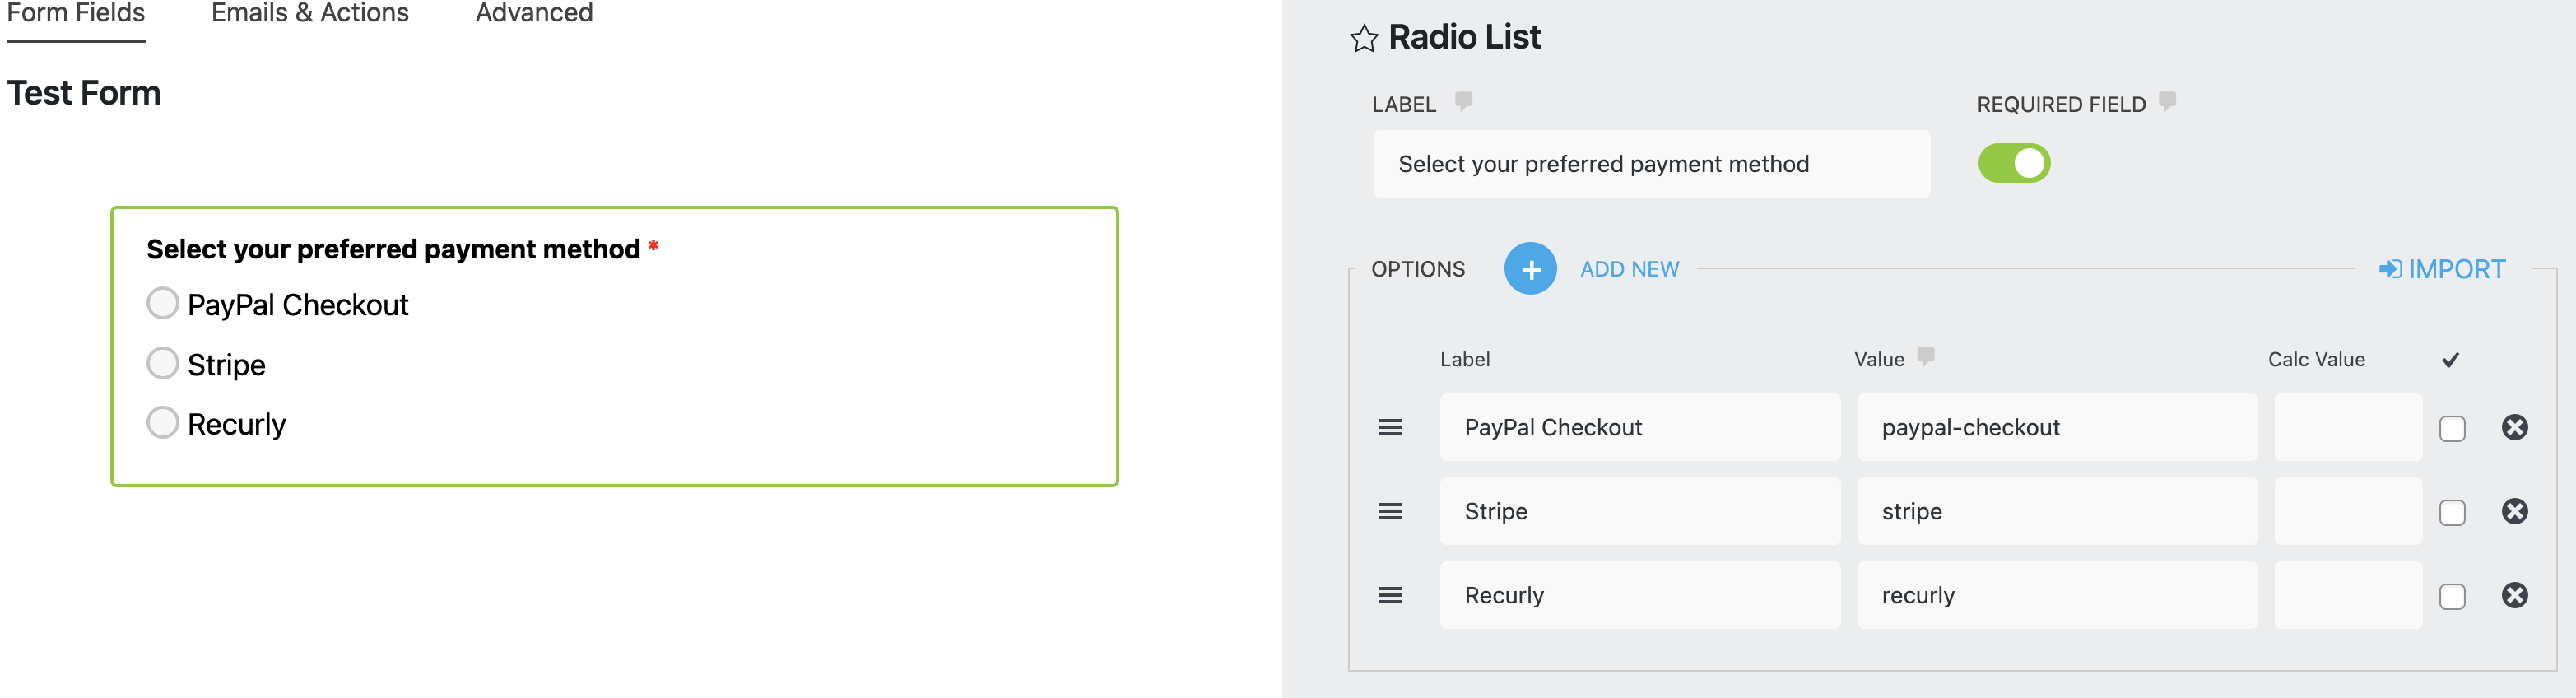Click the checkmark column header icon
Viewport: 2576px width, 698px height.
coord(2450,358)
